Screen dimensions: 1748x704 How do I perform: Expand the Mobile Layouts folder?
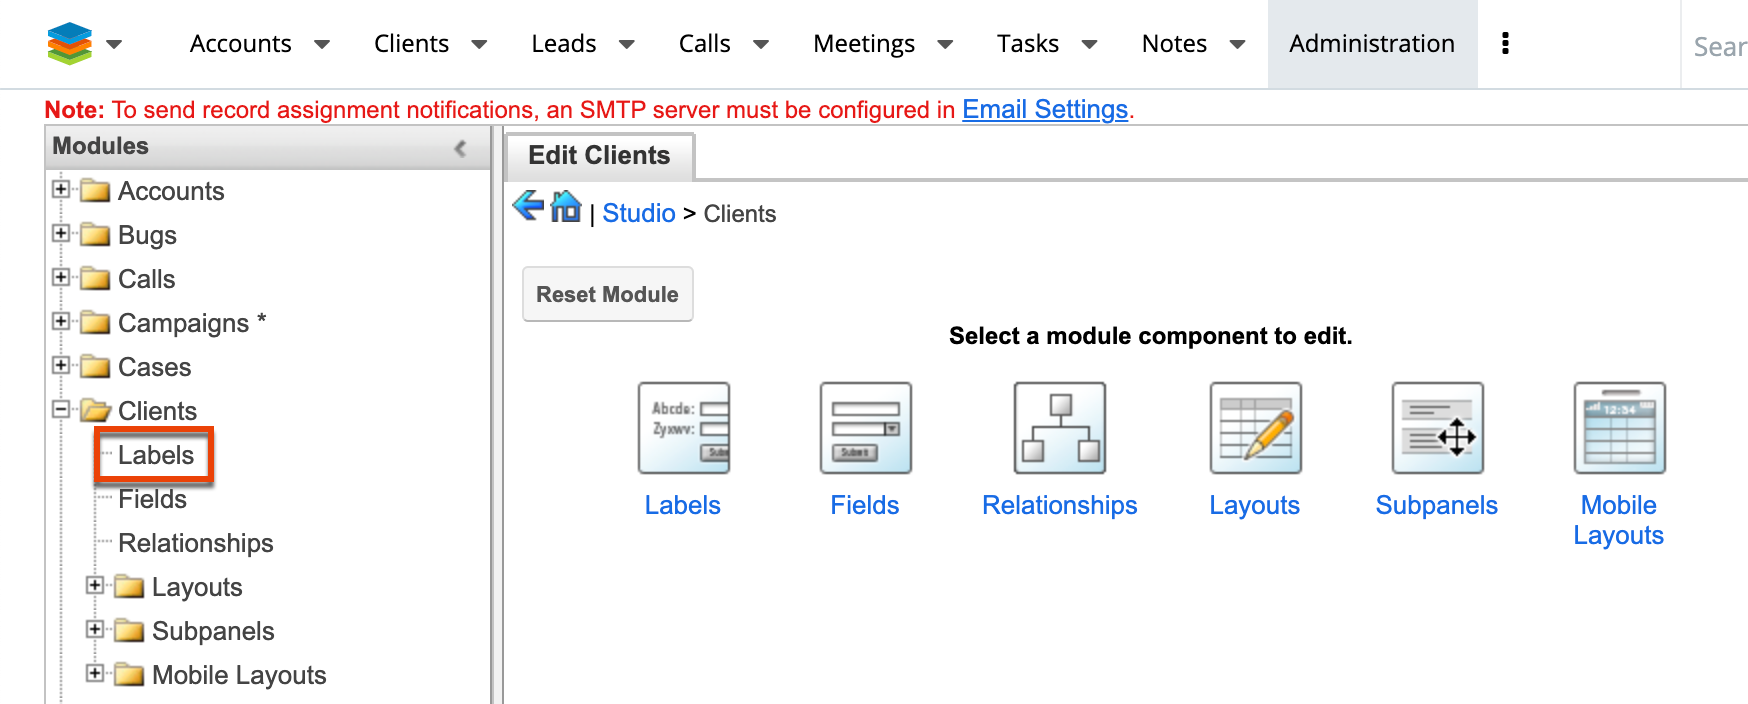pyautogui.click(x=95, y=673)
